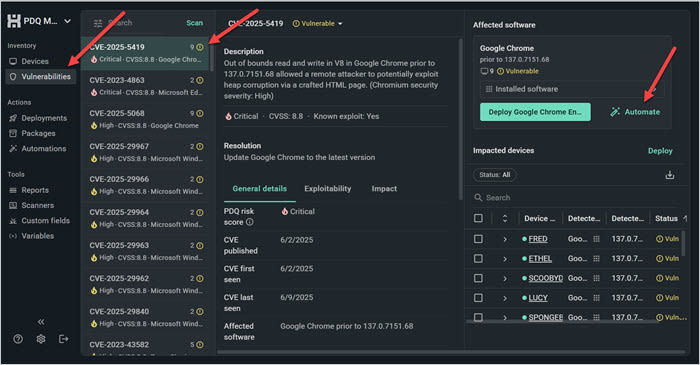Viewport: 700px width, 365px height.
Task: Select CVE-2025-29840 in the list
Action: [x=145, y=317]
